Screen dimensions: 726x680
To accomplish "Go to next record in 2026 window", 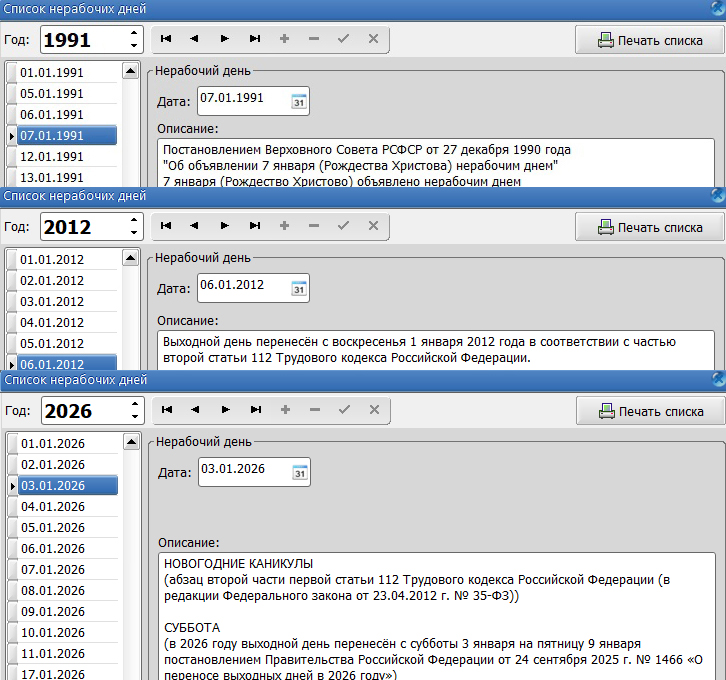I will click(x=224, y=410).
